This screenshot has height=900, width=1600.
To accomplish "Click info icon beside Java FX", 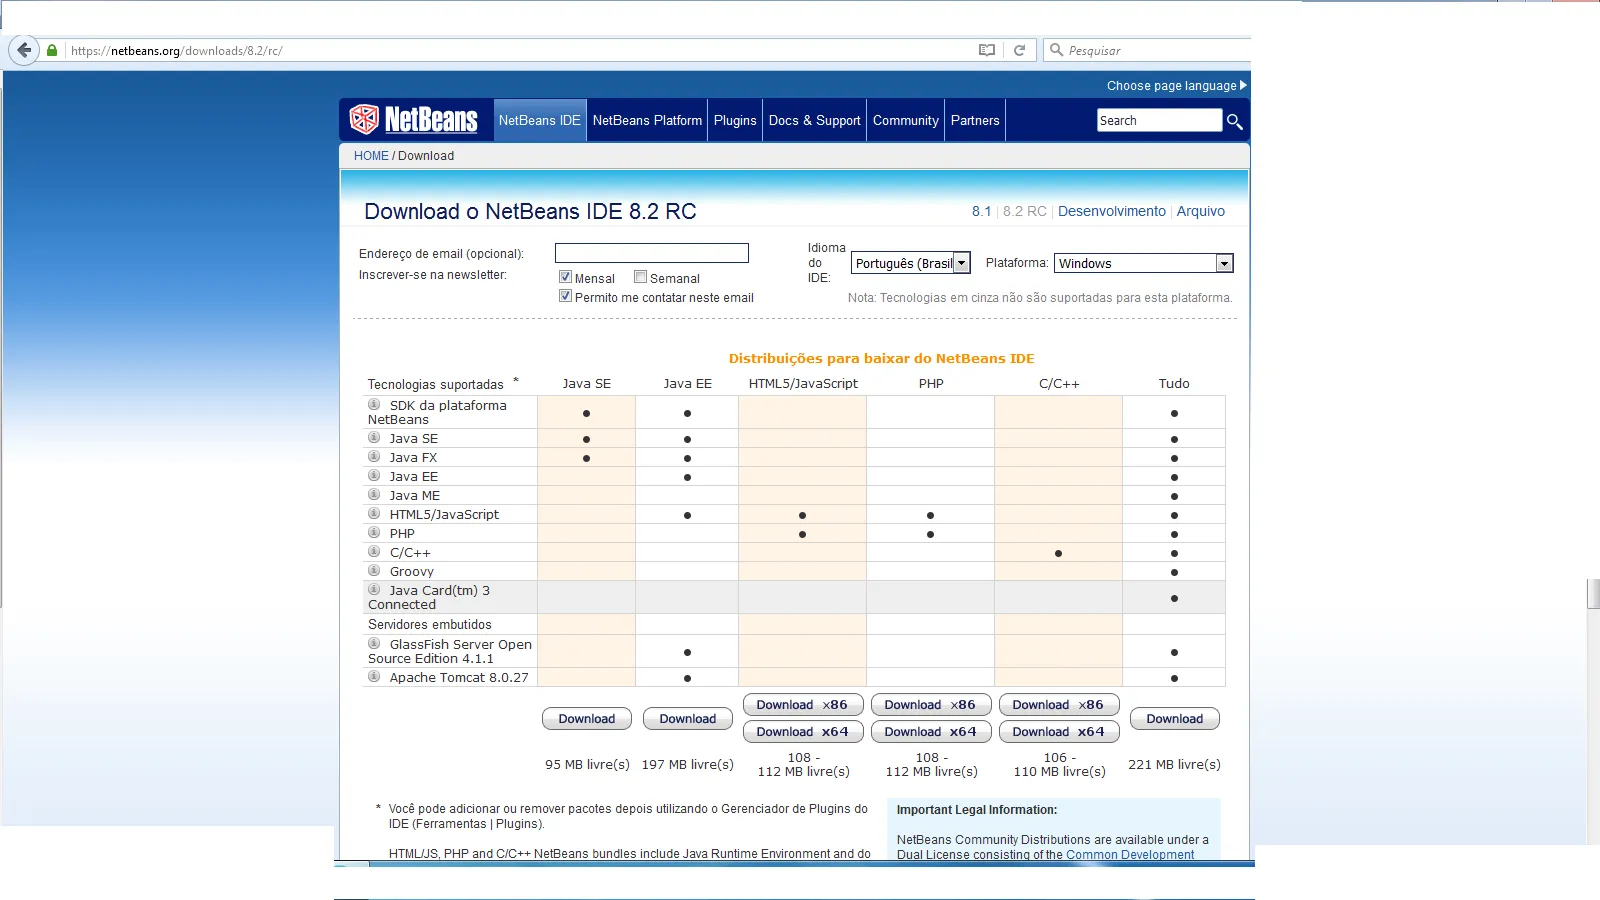I will [x=374, y=457].
